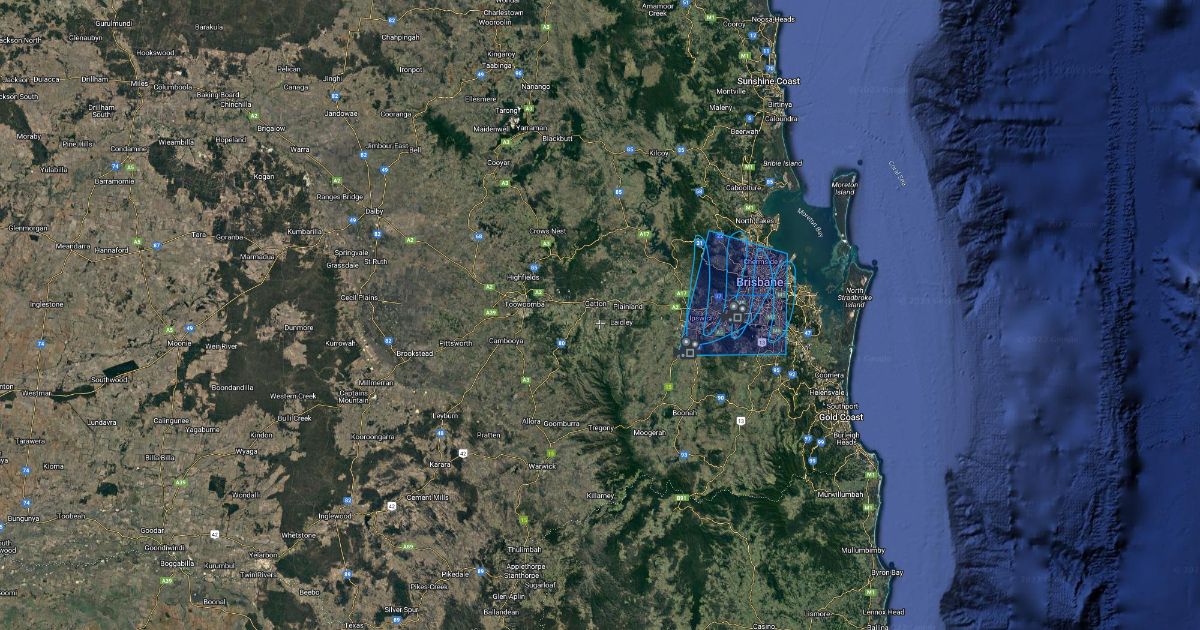The width and height of the screenshot is (1200, 630).
Task: Click the route 47 shield southeast of Brisbane
Action: click(x=806, y=332)
